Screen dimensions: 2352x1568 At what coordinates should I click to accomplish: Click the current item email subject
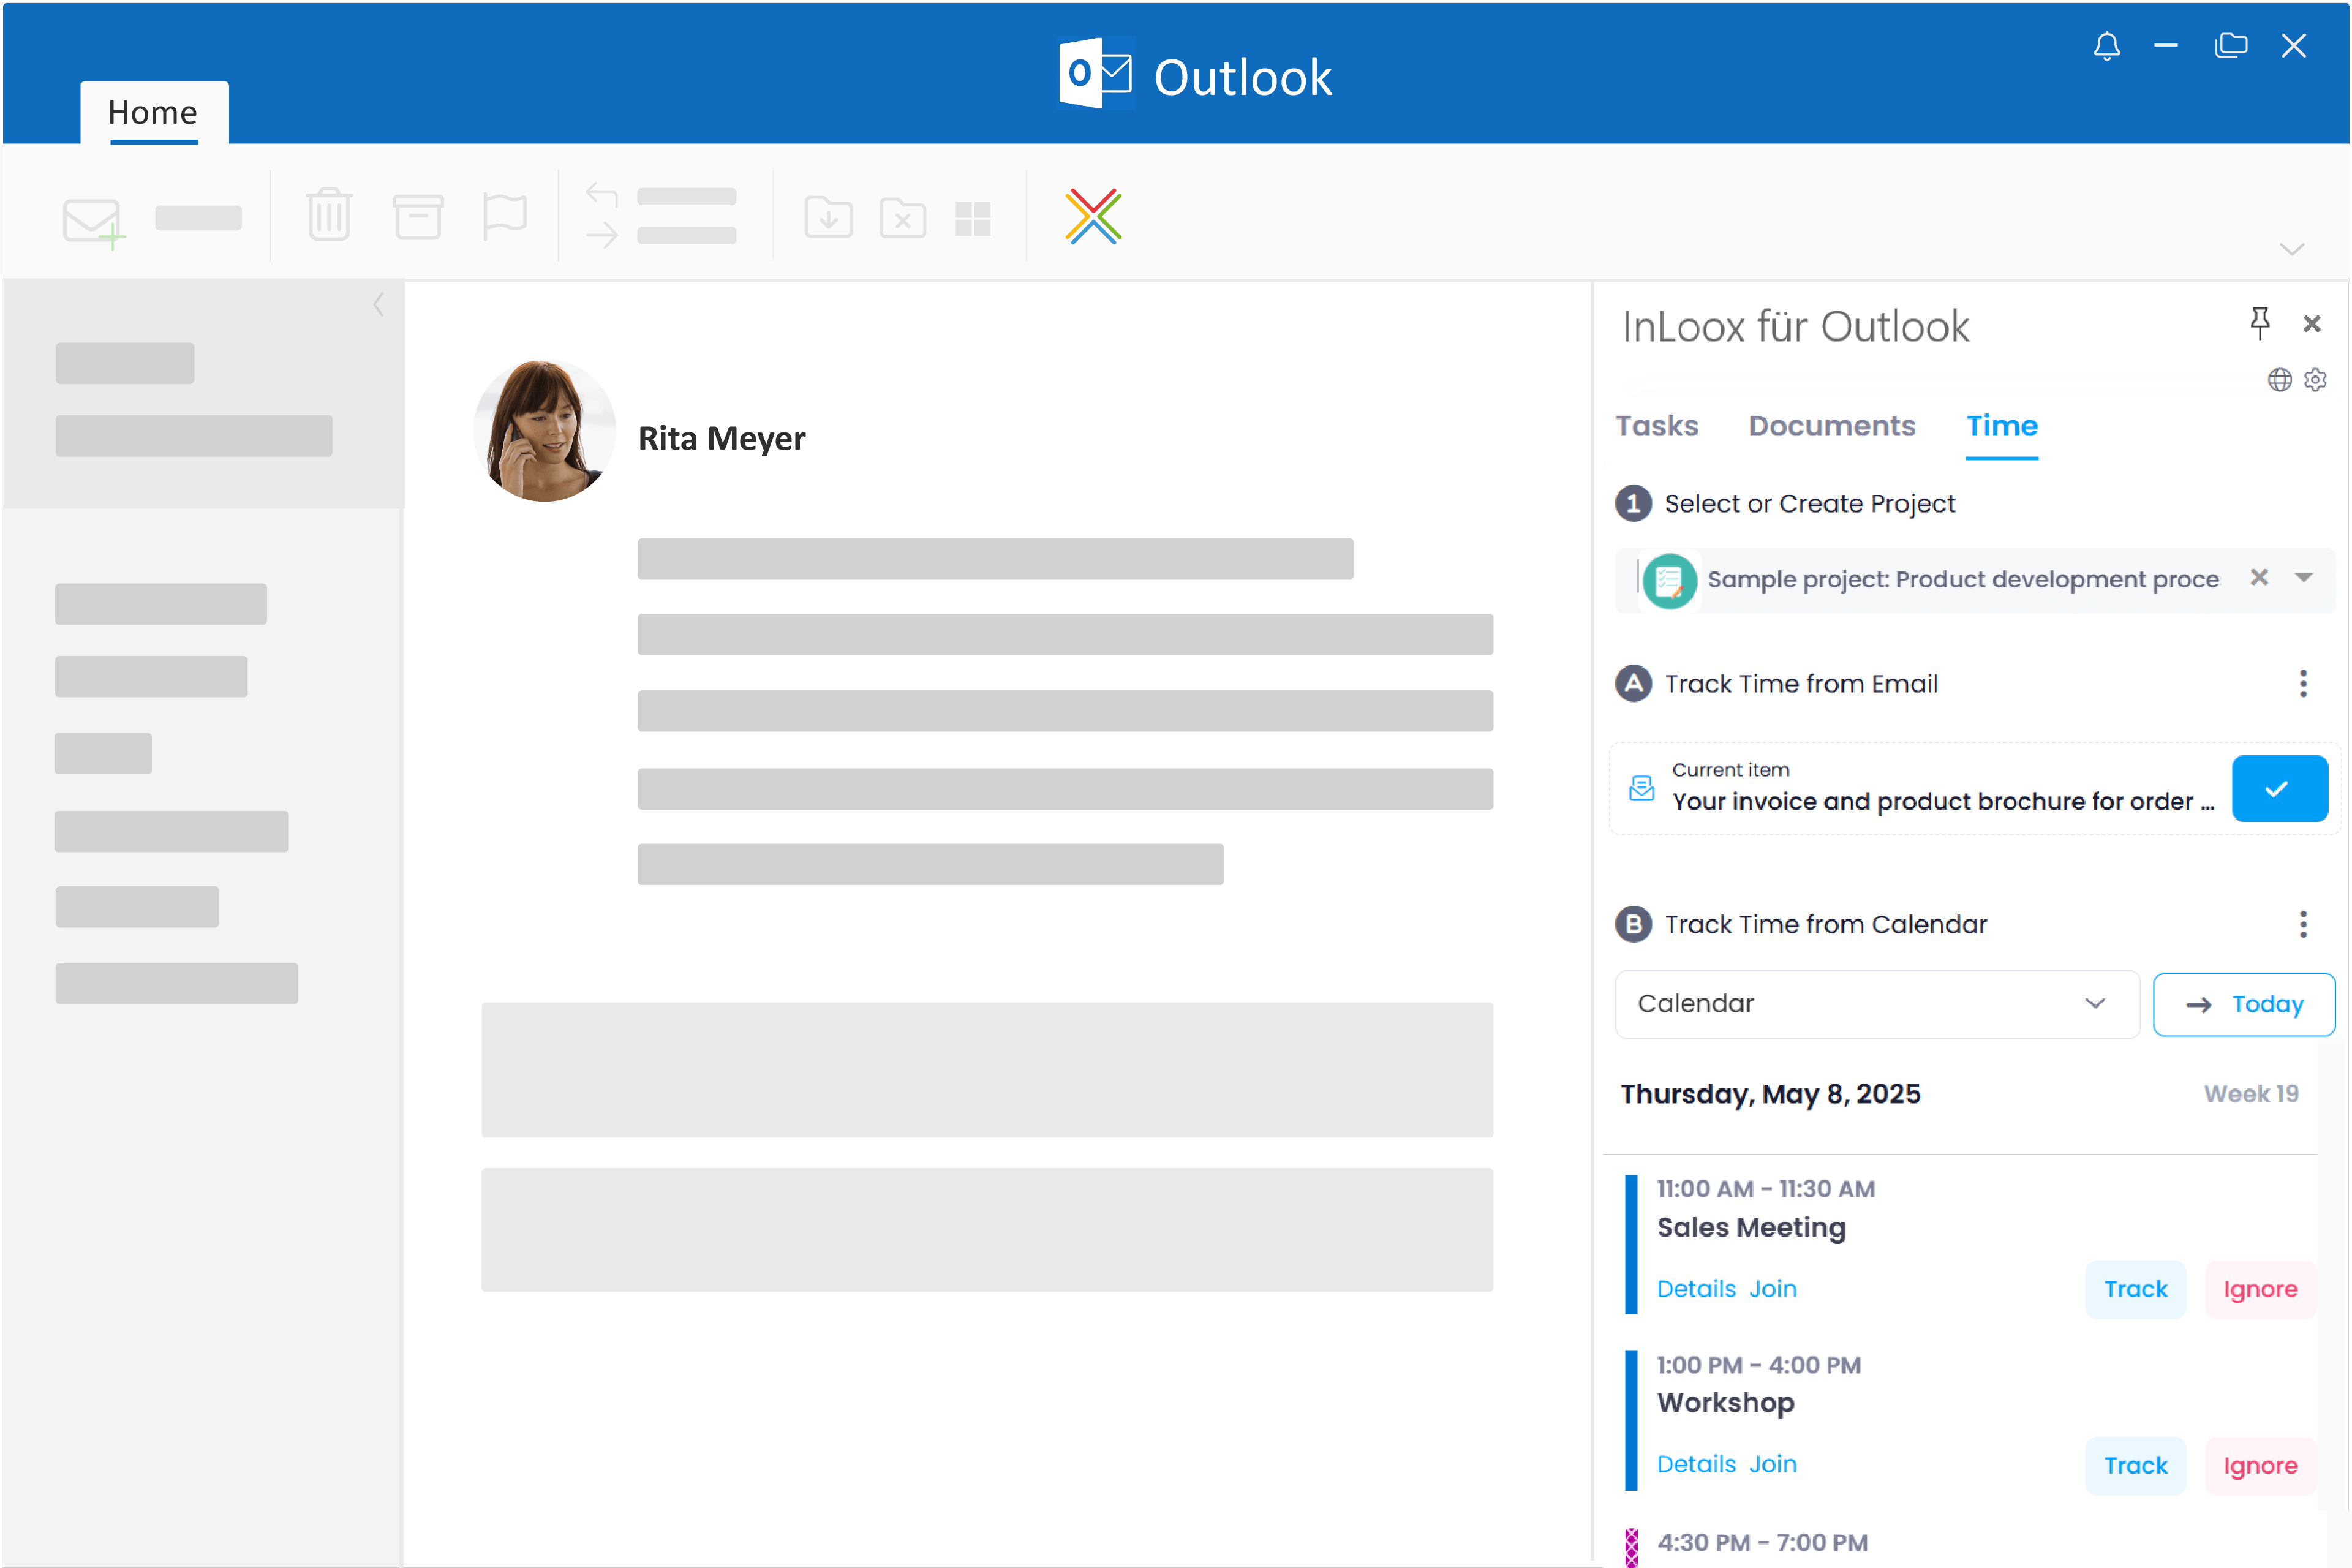(1943, 802)
